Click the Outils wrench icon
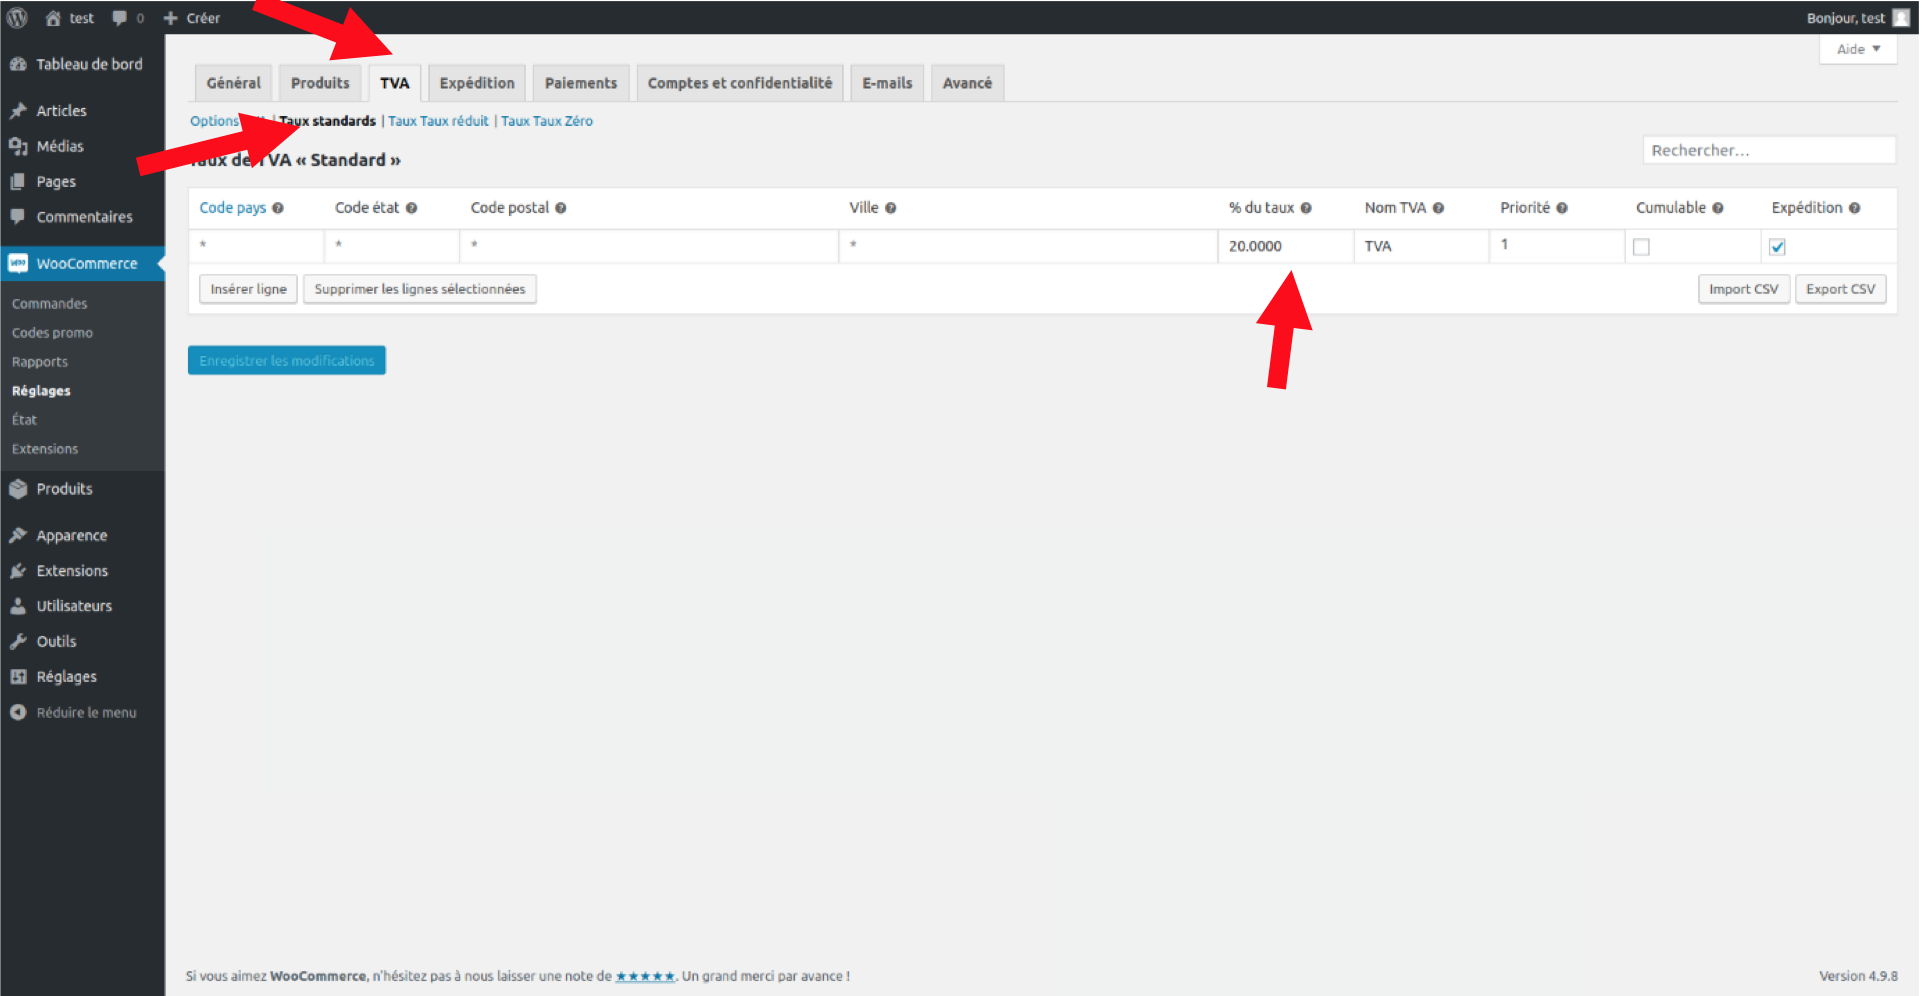 tap(18, 641)
